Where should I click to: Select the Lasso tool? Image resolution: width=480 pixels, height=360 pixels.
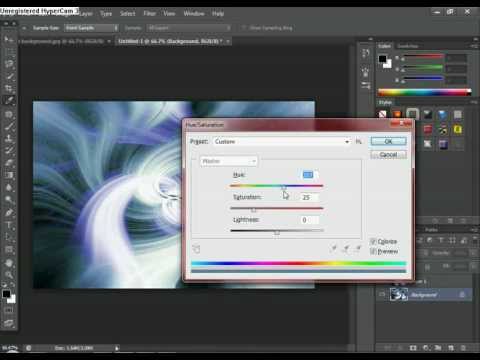click(9, 64)
